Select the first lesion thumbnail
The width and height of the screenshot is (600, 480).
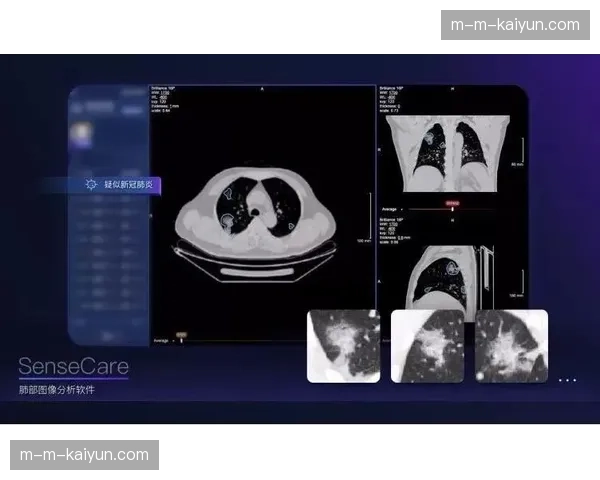pyautogui.click(x=343, y=346)
